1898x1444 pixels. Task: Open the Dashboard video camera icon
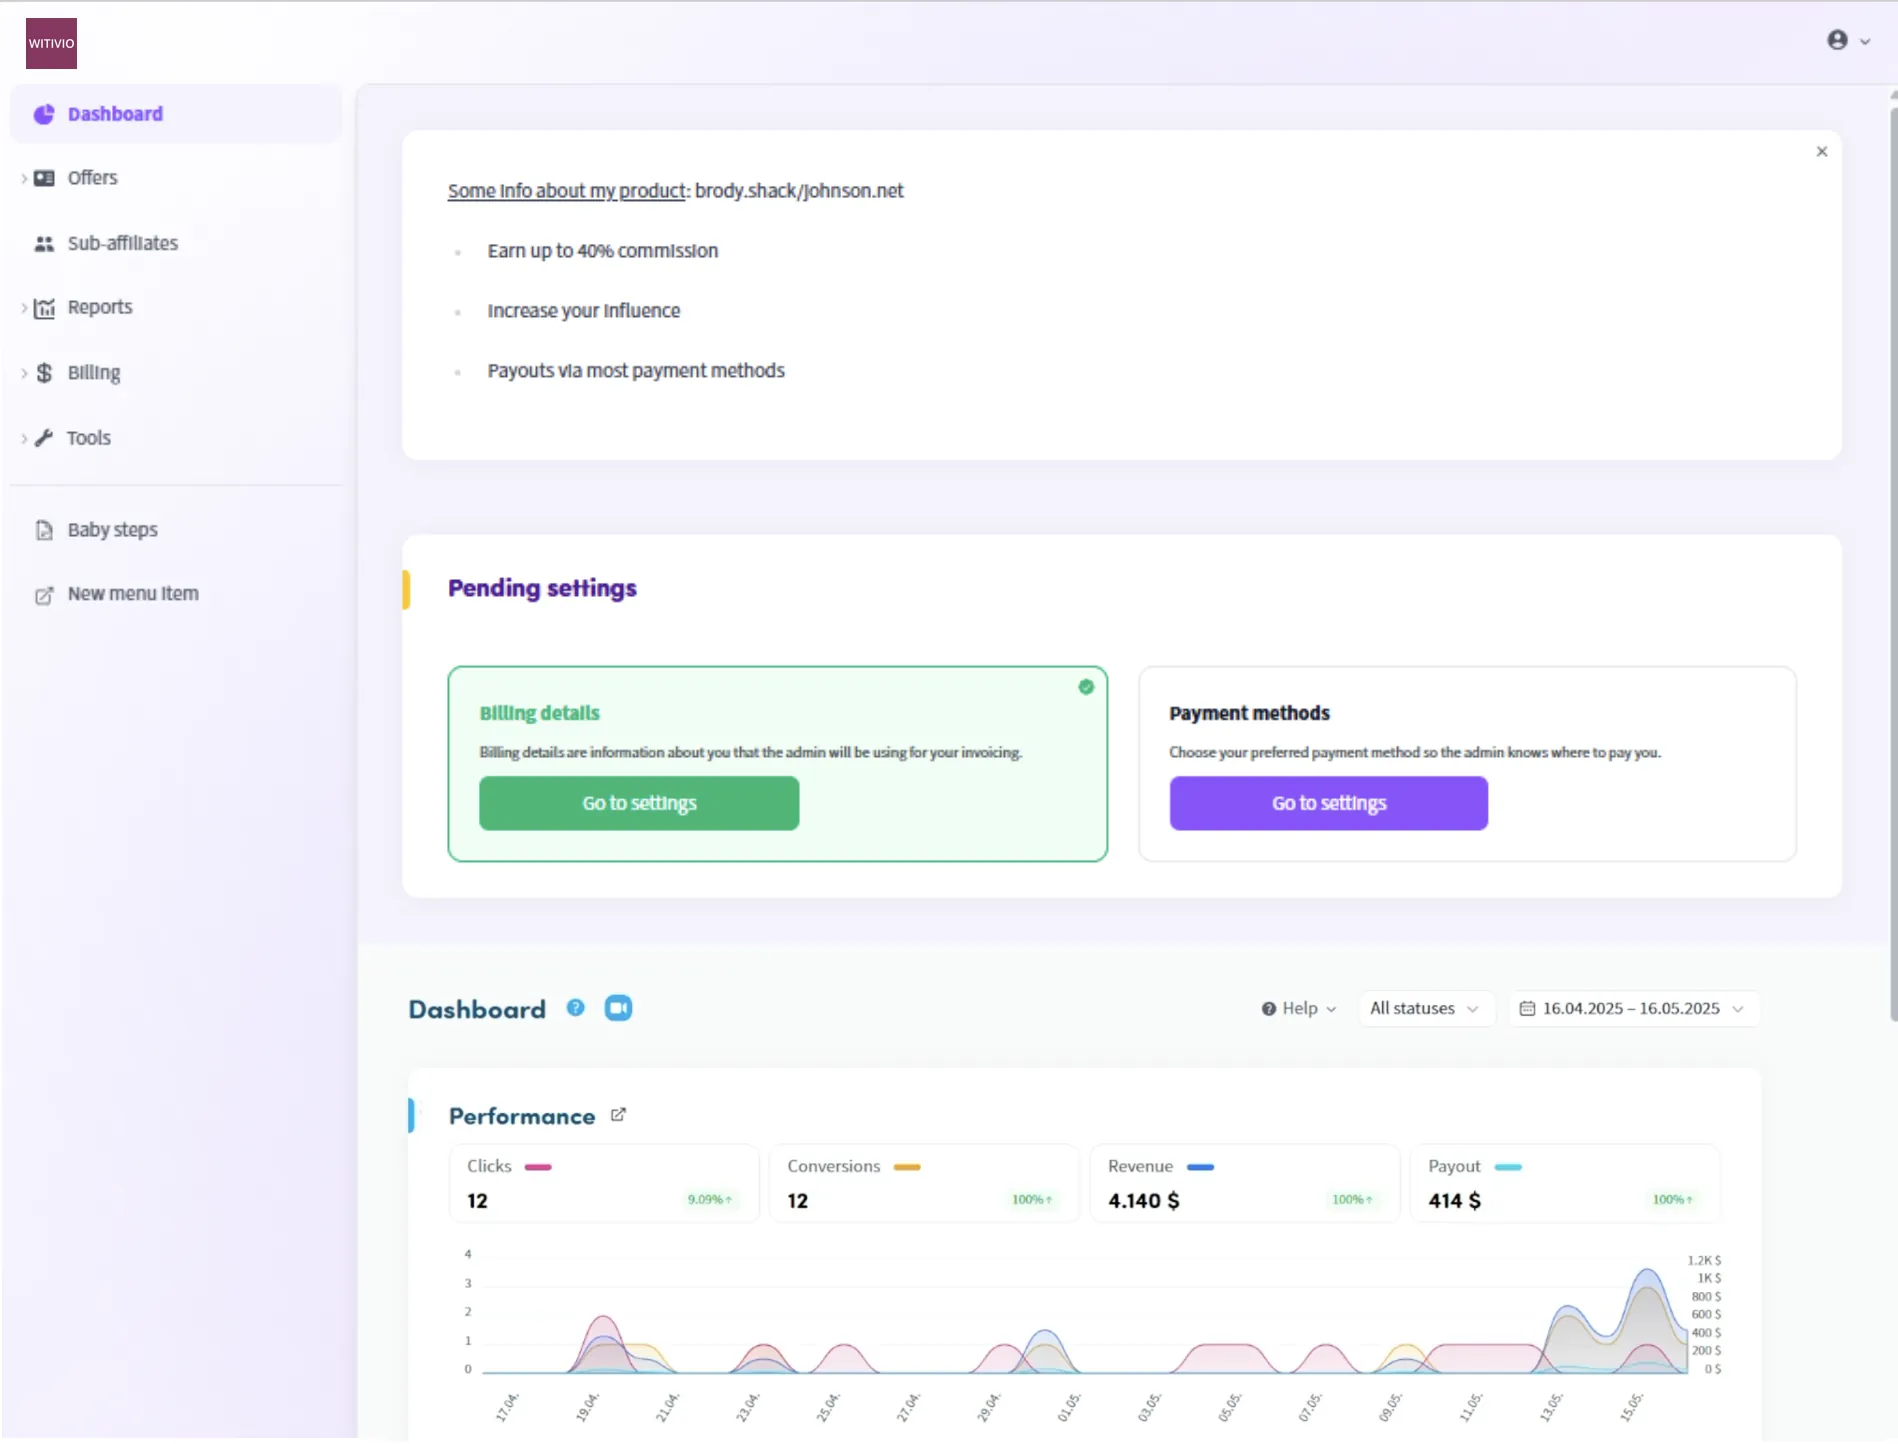tap(618, 1008)
